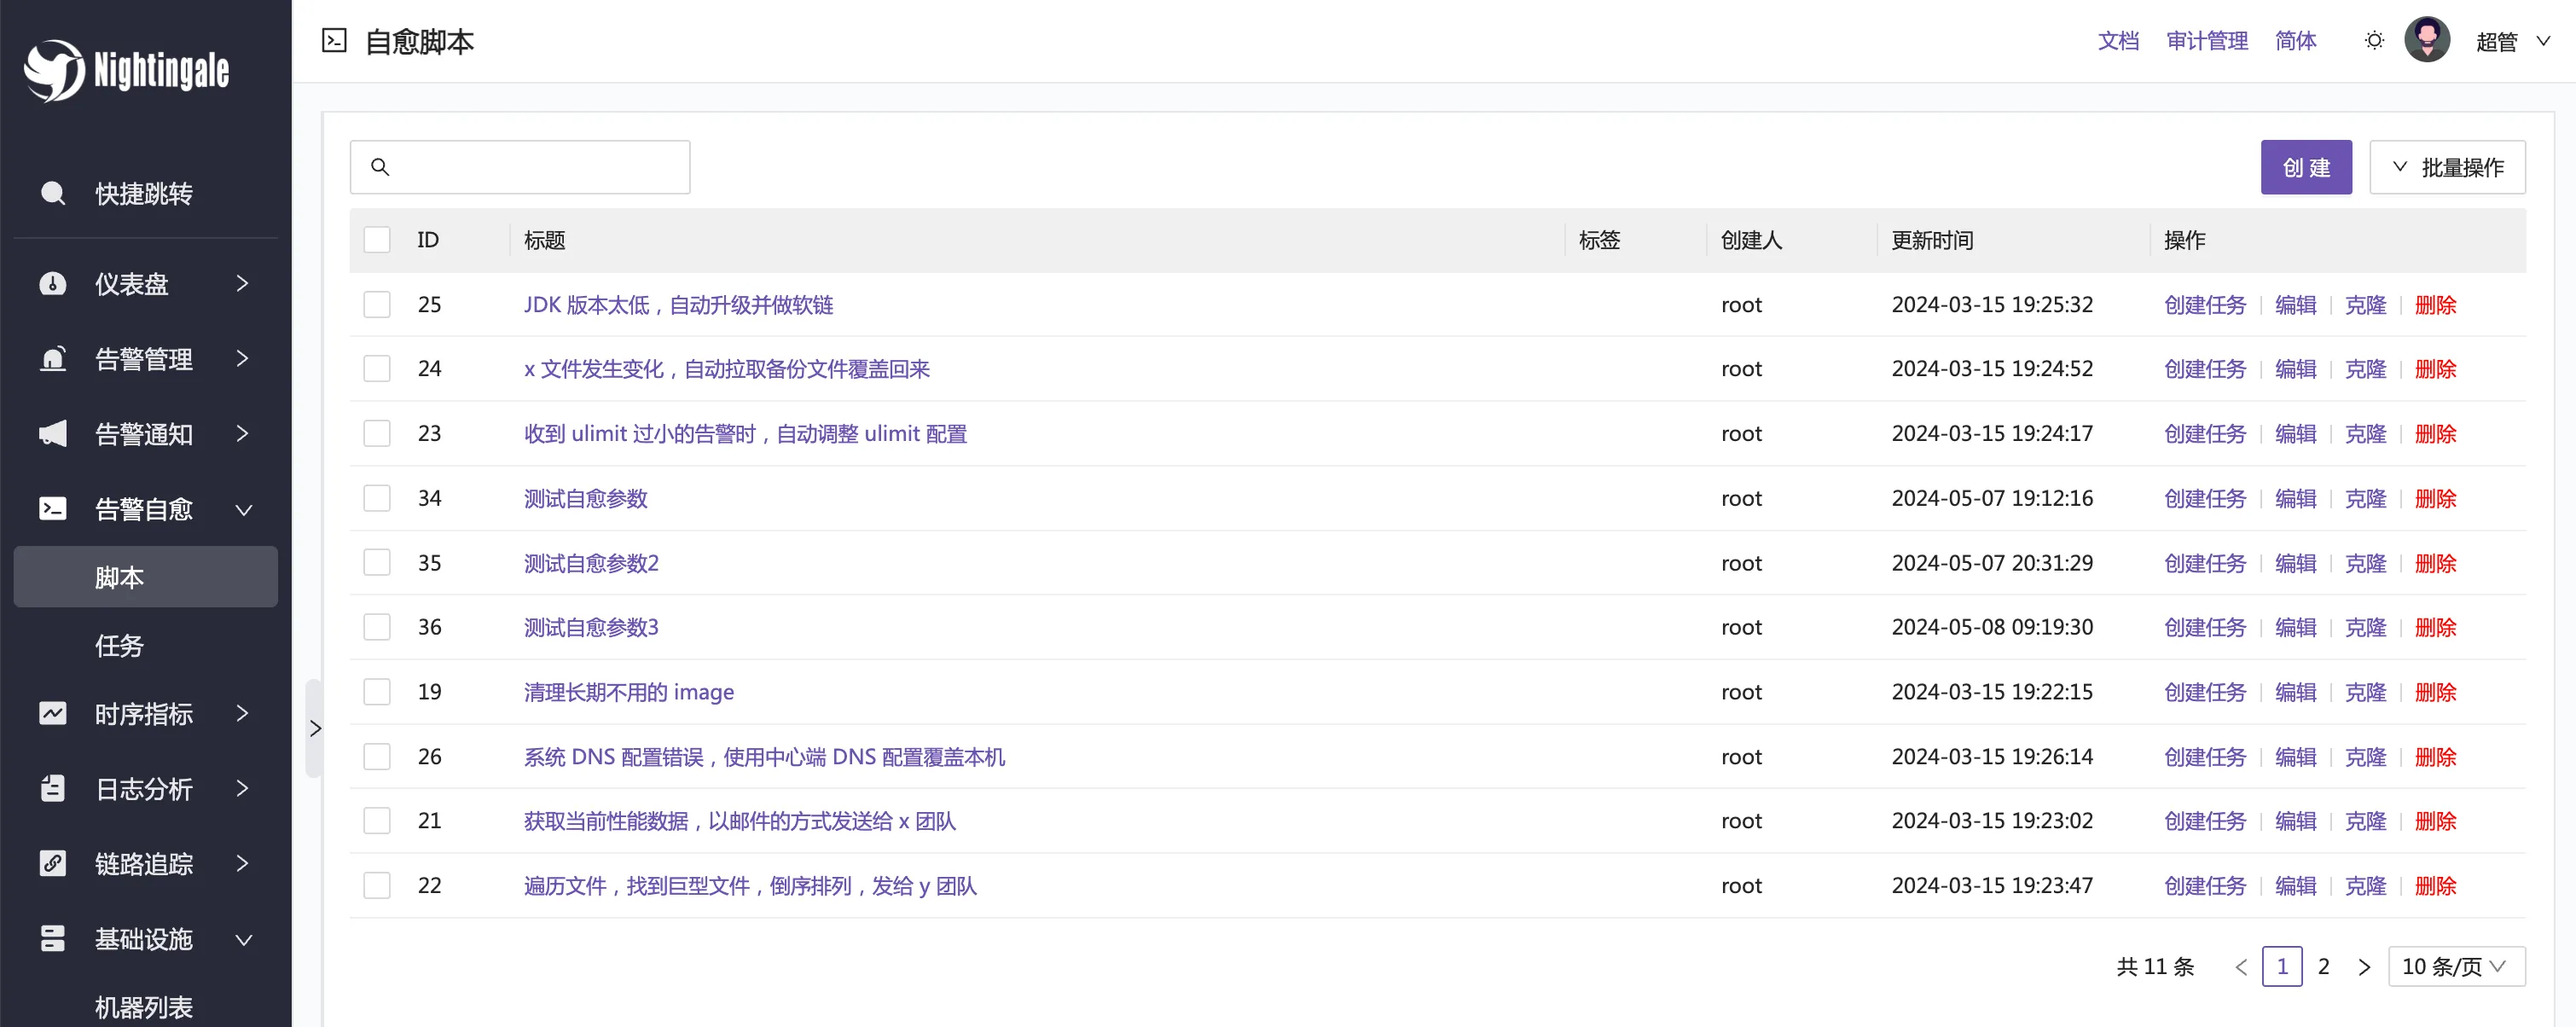Tick the select-all checkbox in table header
The image size is (2576, 1027).
377,240
